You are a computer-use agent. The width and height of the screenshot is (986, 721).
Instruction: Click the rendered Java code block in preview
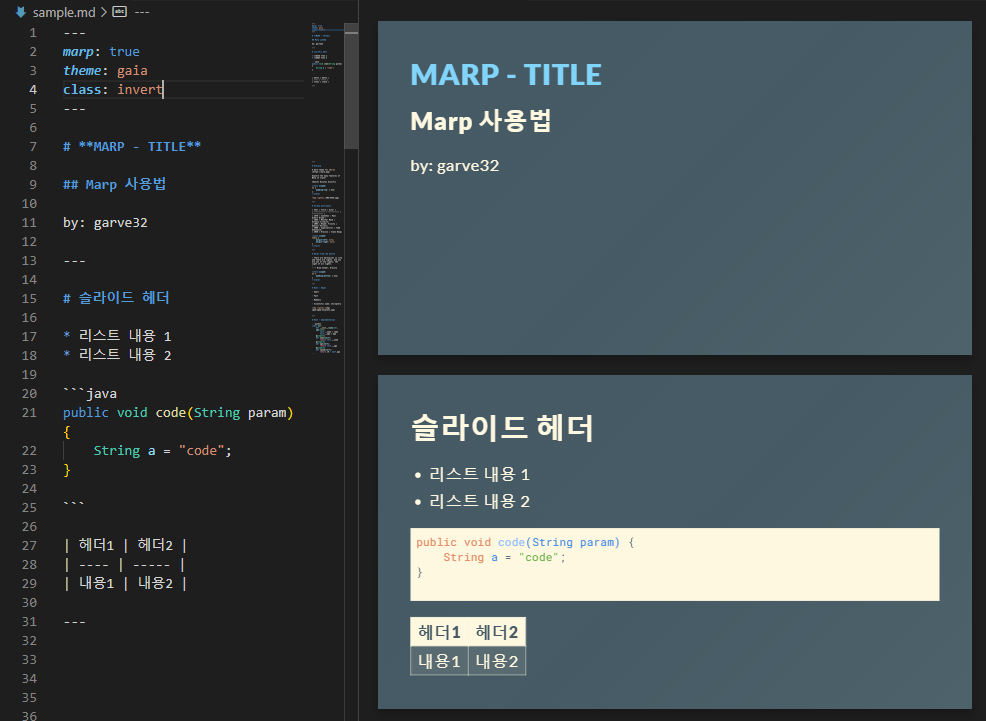tap(675, 564)
